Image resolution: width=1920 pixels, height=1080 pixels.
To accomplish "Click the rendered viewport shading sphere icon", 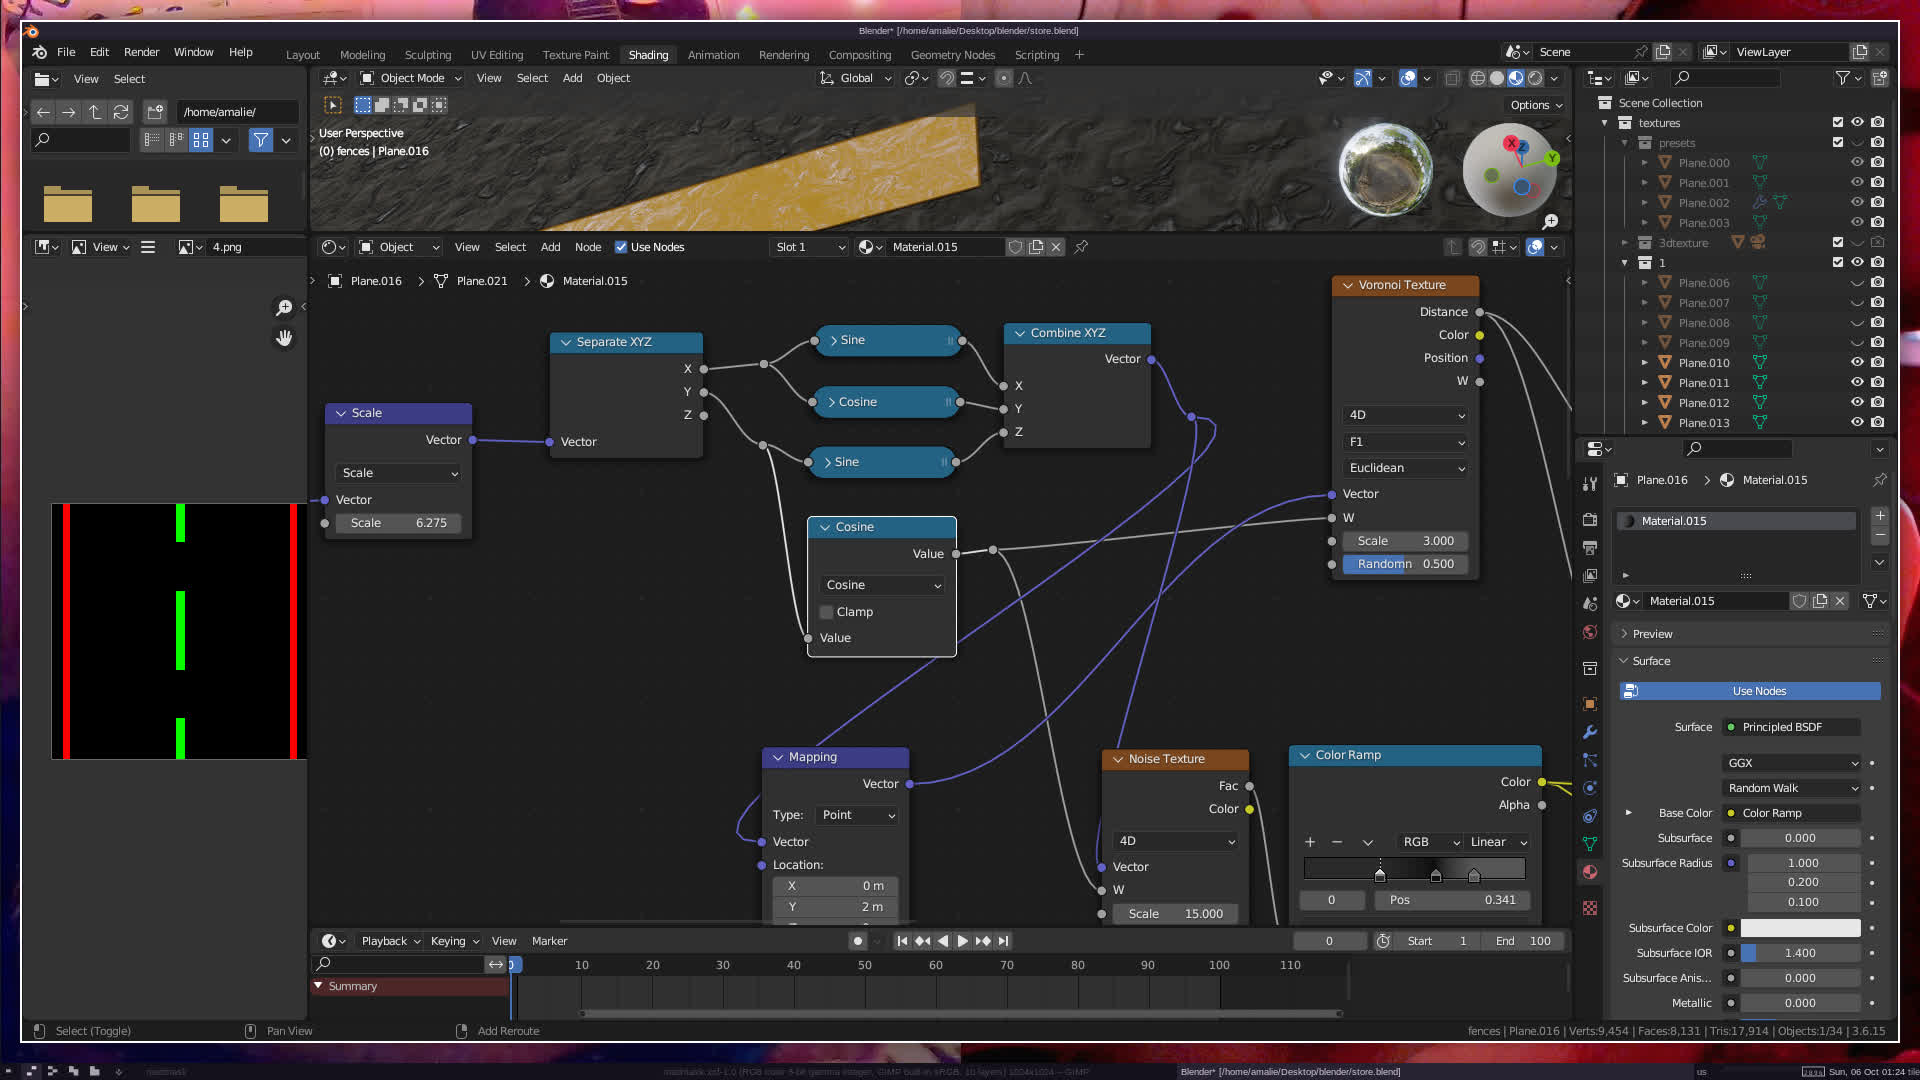I will pyautogui.click(x=1536, y=78).
